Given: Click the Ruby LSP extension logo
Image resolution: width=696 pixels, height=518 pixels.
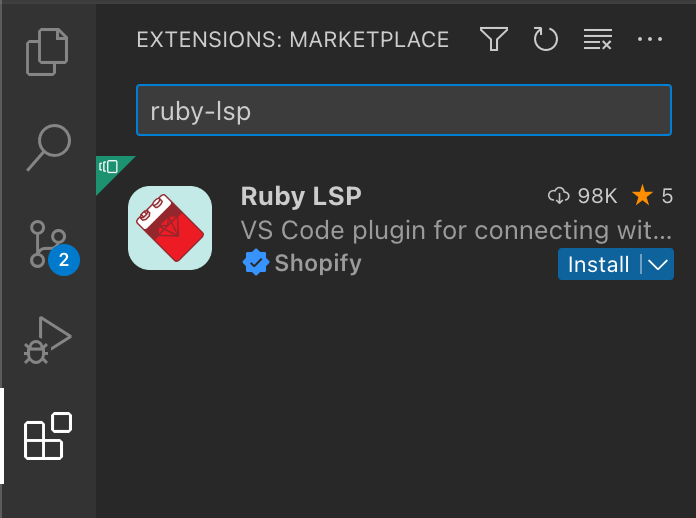Looking at the screenshot, I should click(170, 228).
